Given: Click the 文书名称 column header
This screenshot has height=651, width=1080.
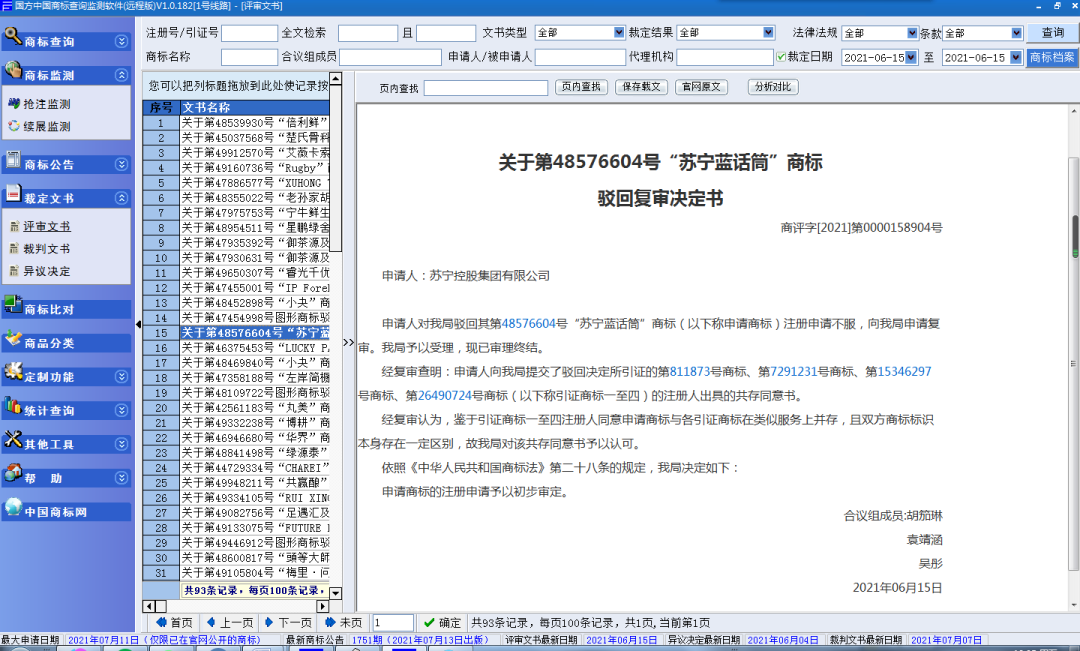Looking at the screenshot, I should pyautogui.click(x=255, y=107).
